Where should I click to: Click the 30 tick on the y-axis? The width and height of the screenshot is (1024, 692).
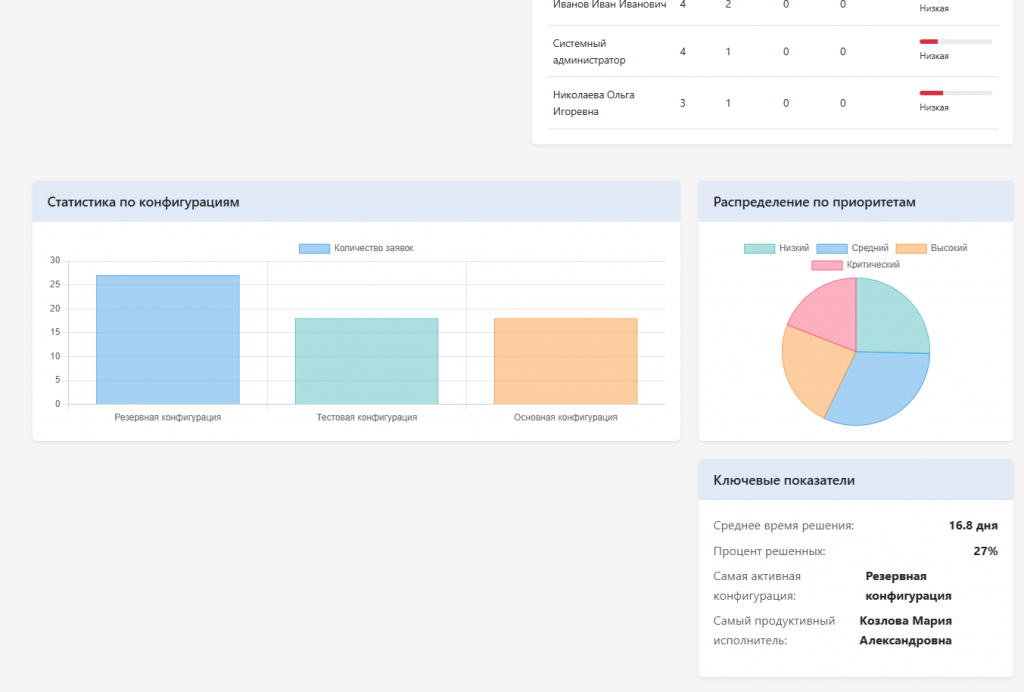tap(55, 260)
